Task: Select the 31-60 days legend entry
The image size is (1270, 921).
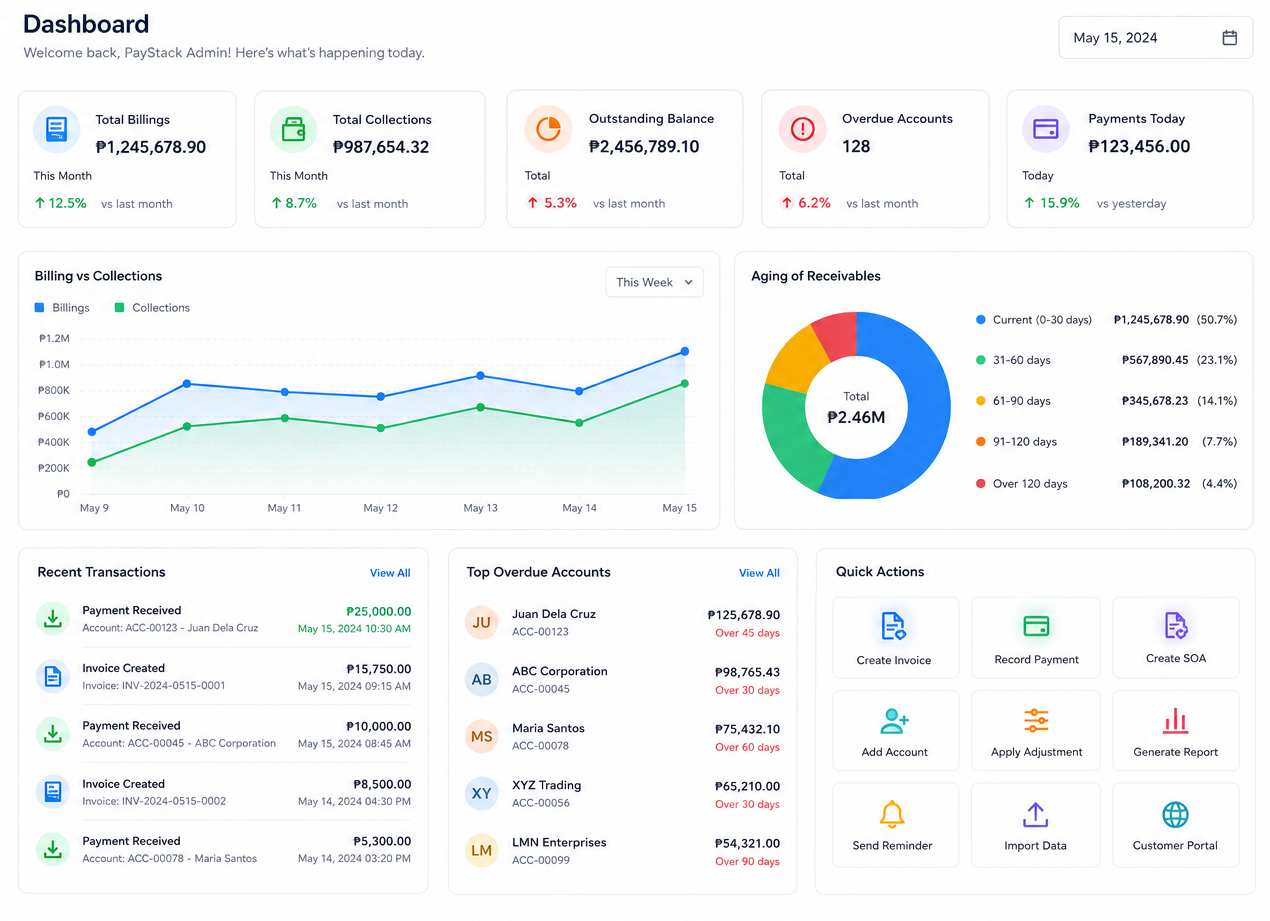Action: (1106, 360)
